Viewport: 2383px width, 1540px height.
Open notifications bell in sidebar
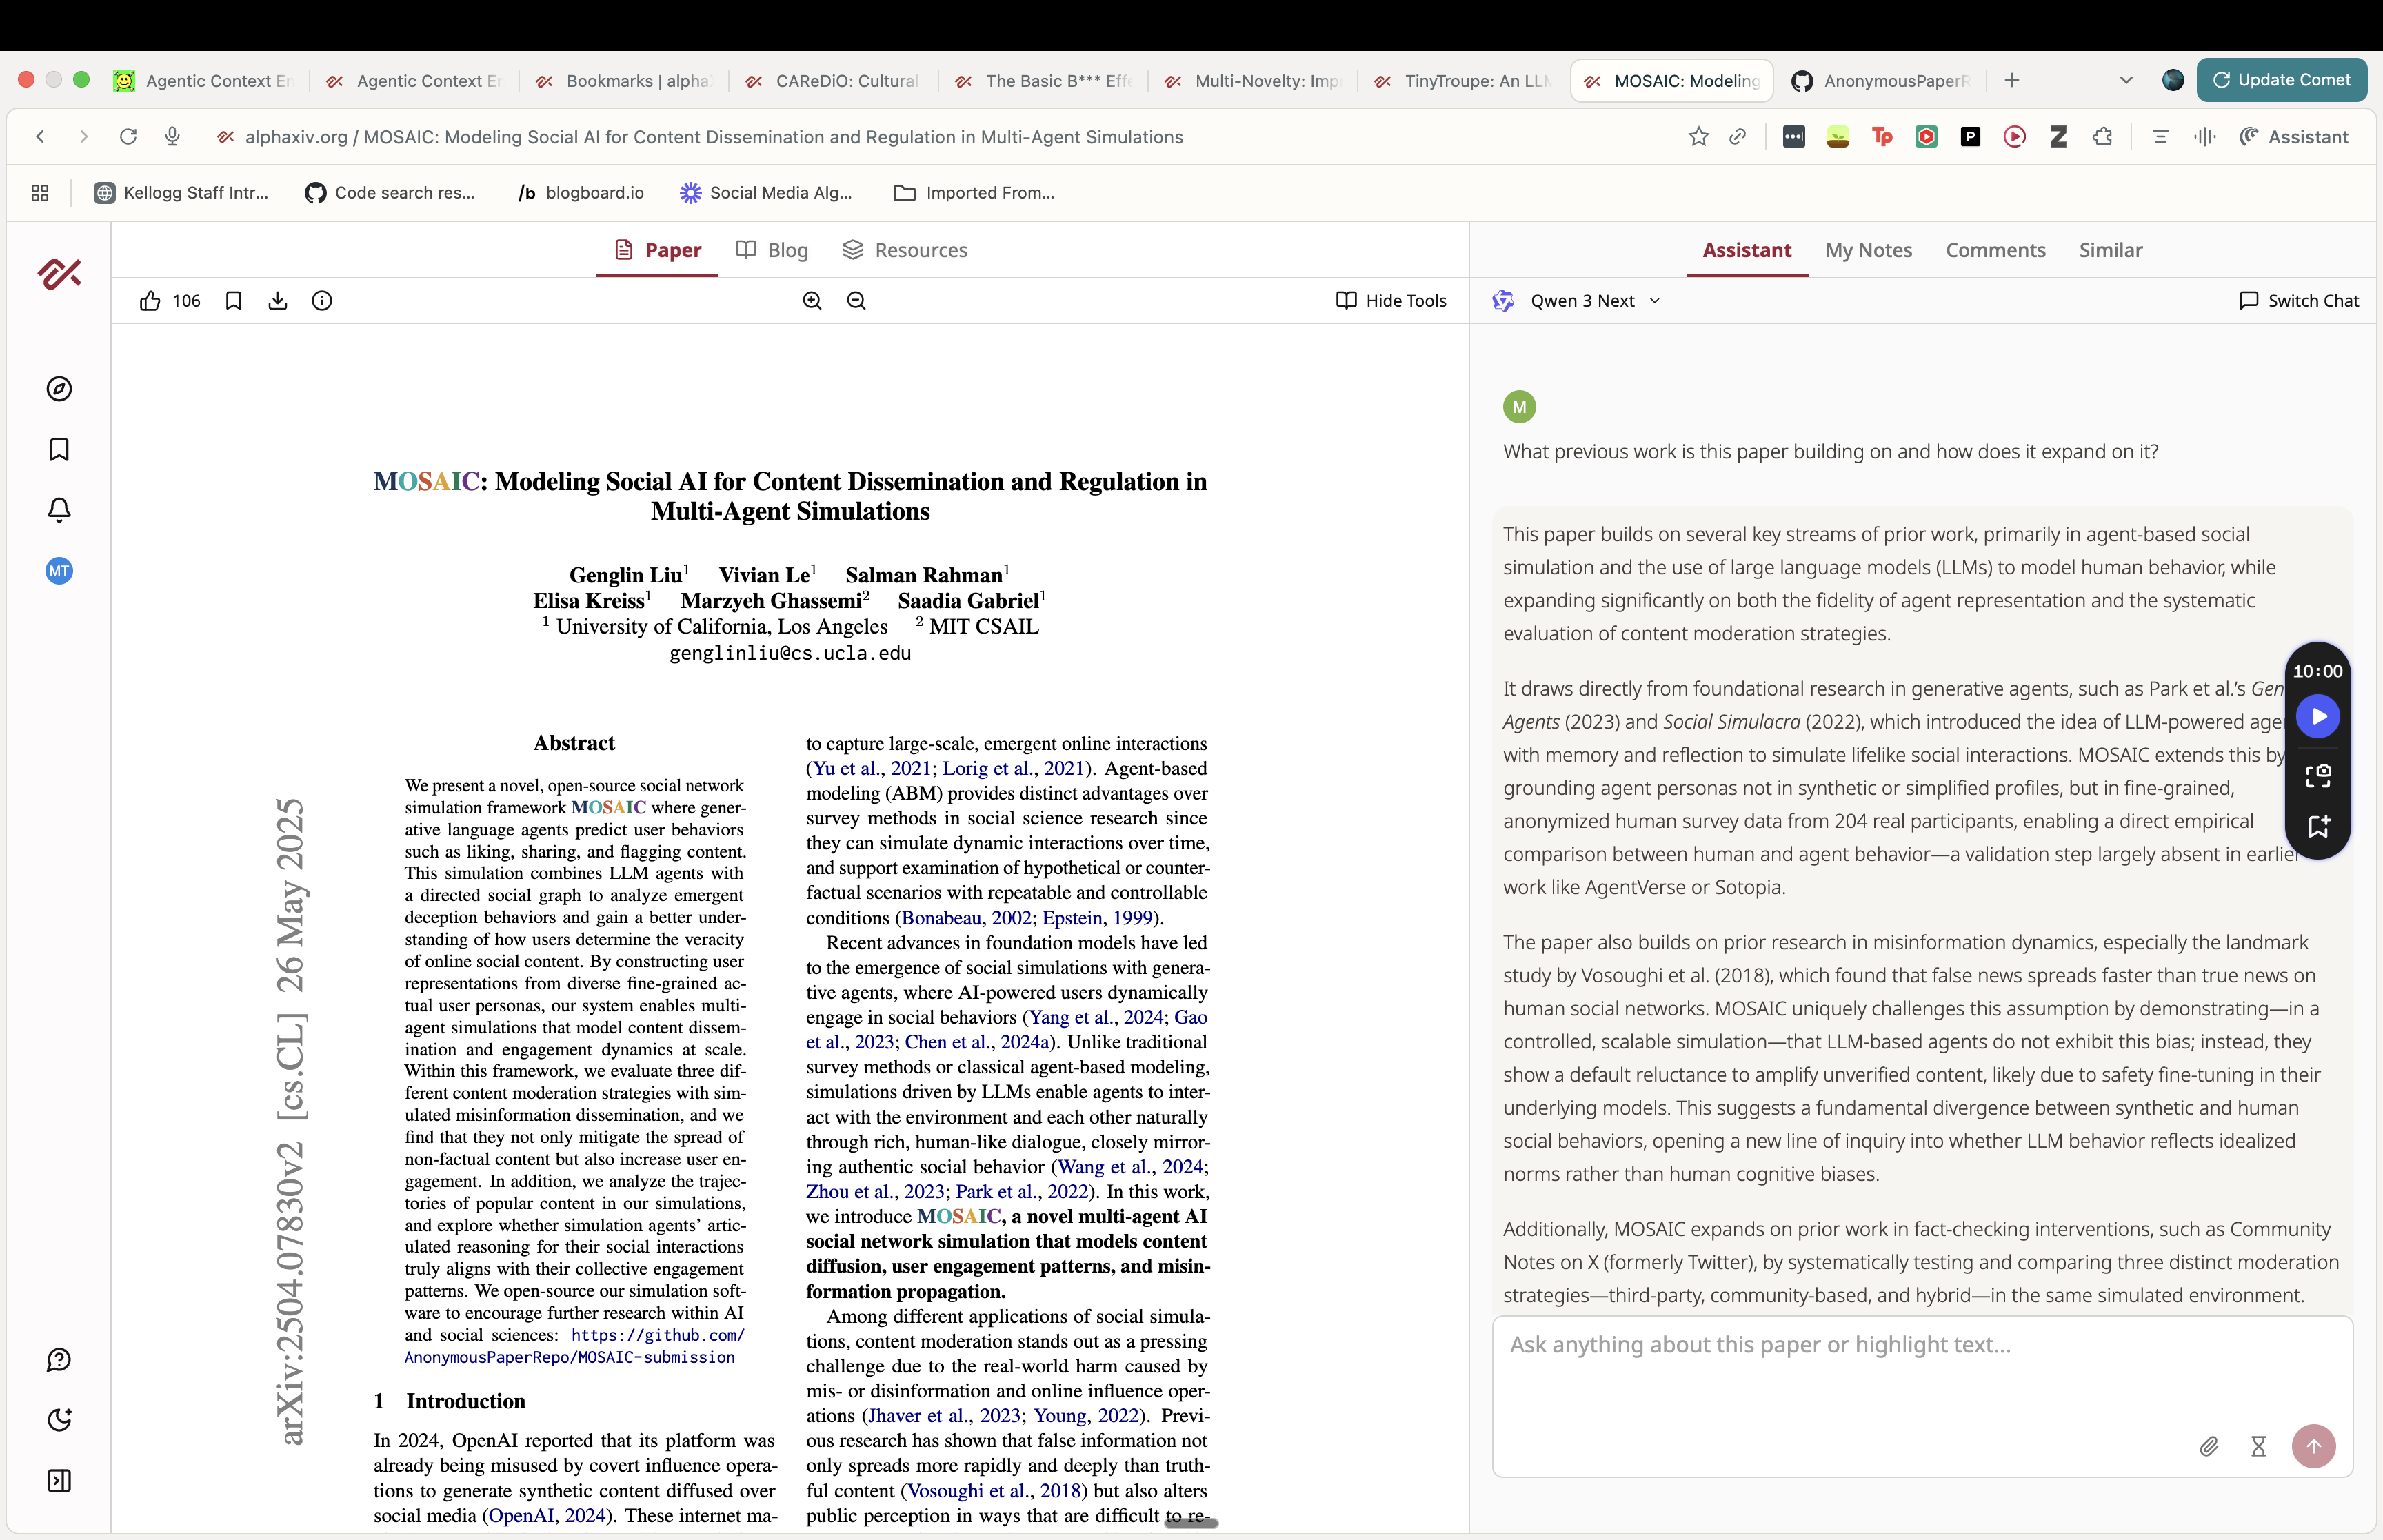point(59,510)
